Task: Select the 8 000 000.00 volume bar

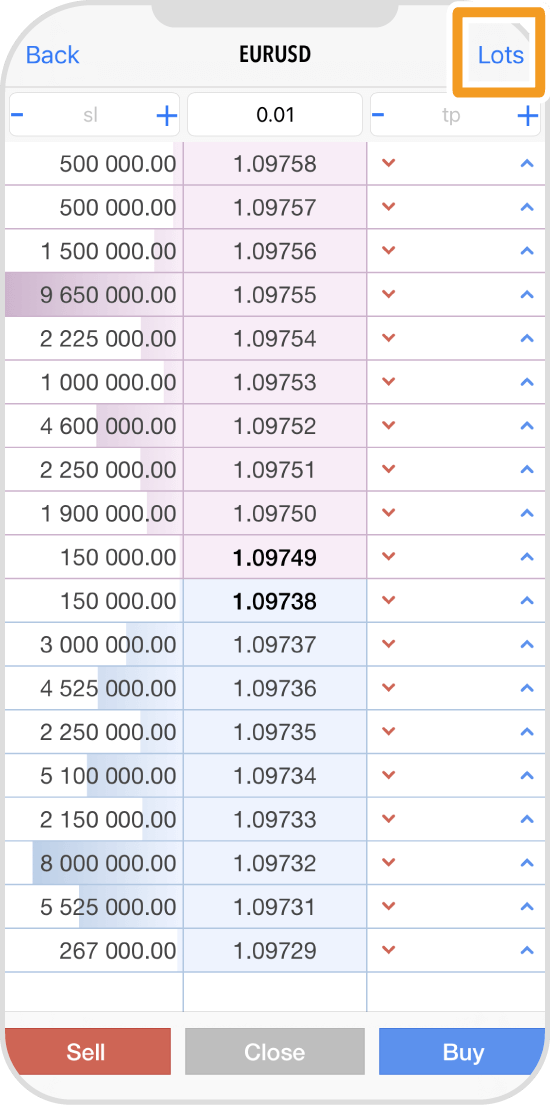Action: tap(107, 863)
